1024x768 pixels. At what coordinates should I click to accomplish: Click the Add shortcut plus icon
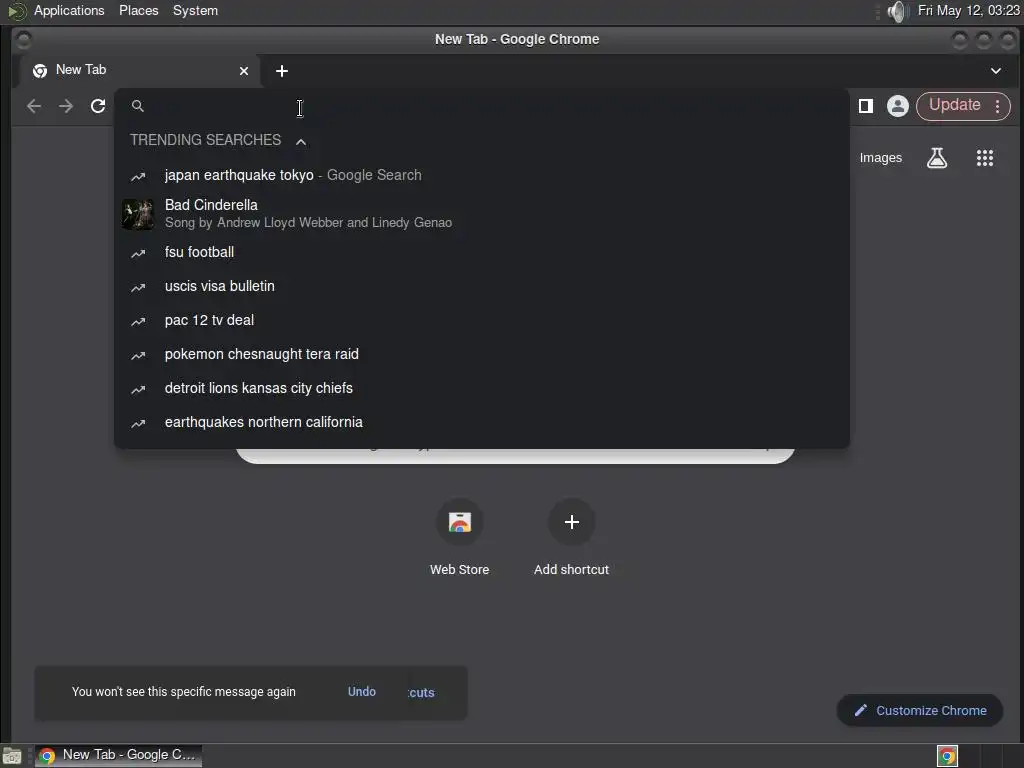[571, 522]
